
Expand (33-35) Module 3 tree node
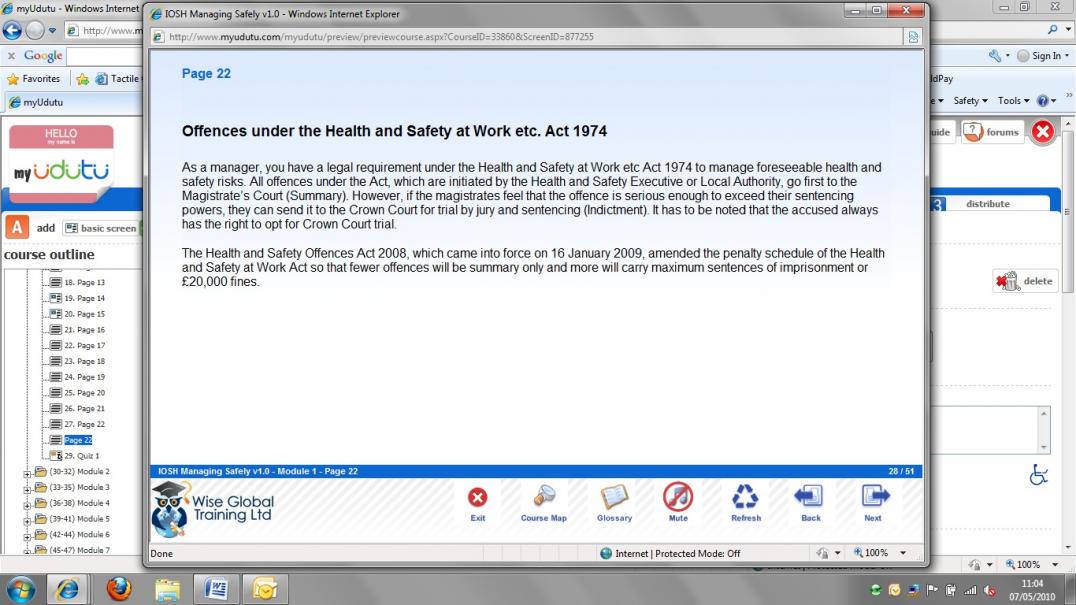click(27, 489)
